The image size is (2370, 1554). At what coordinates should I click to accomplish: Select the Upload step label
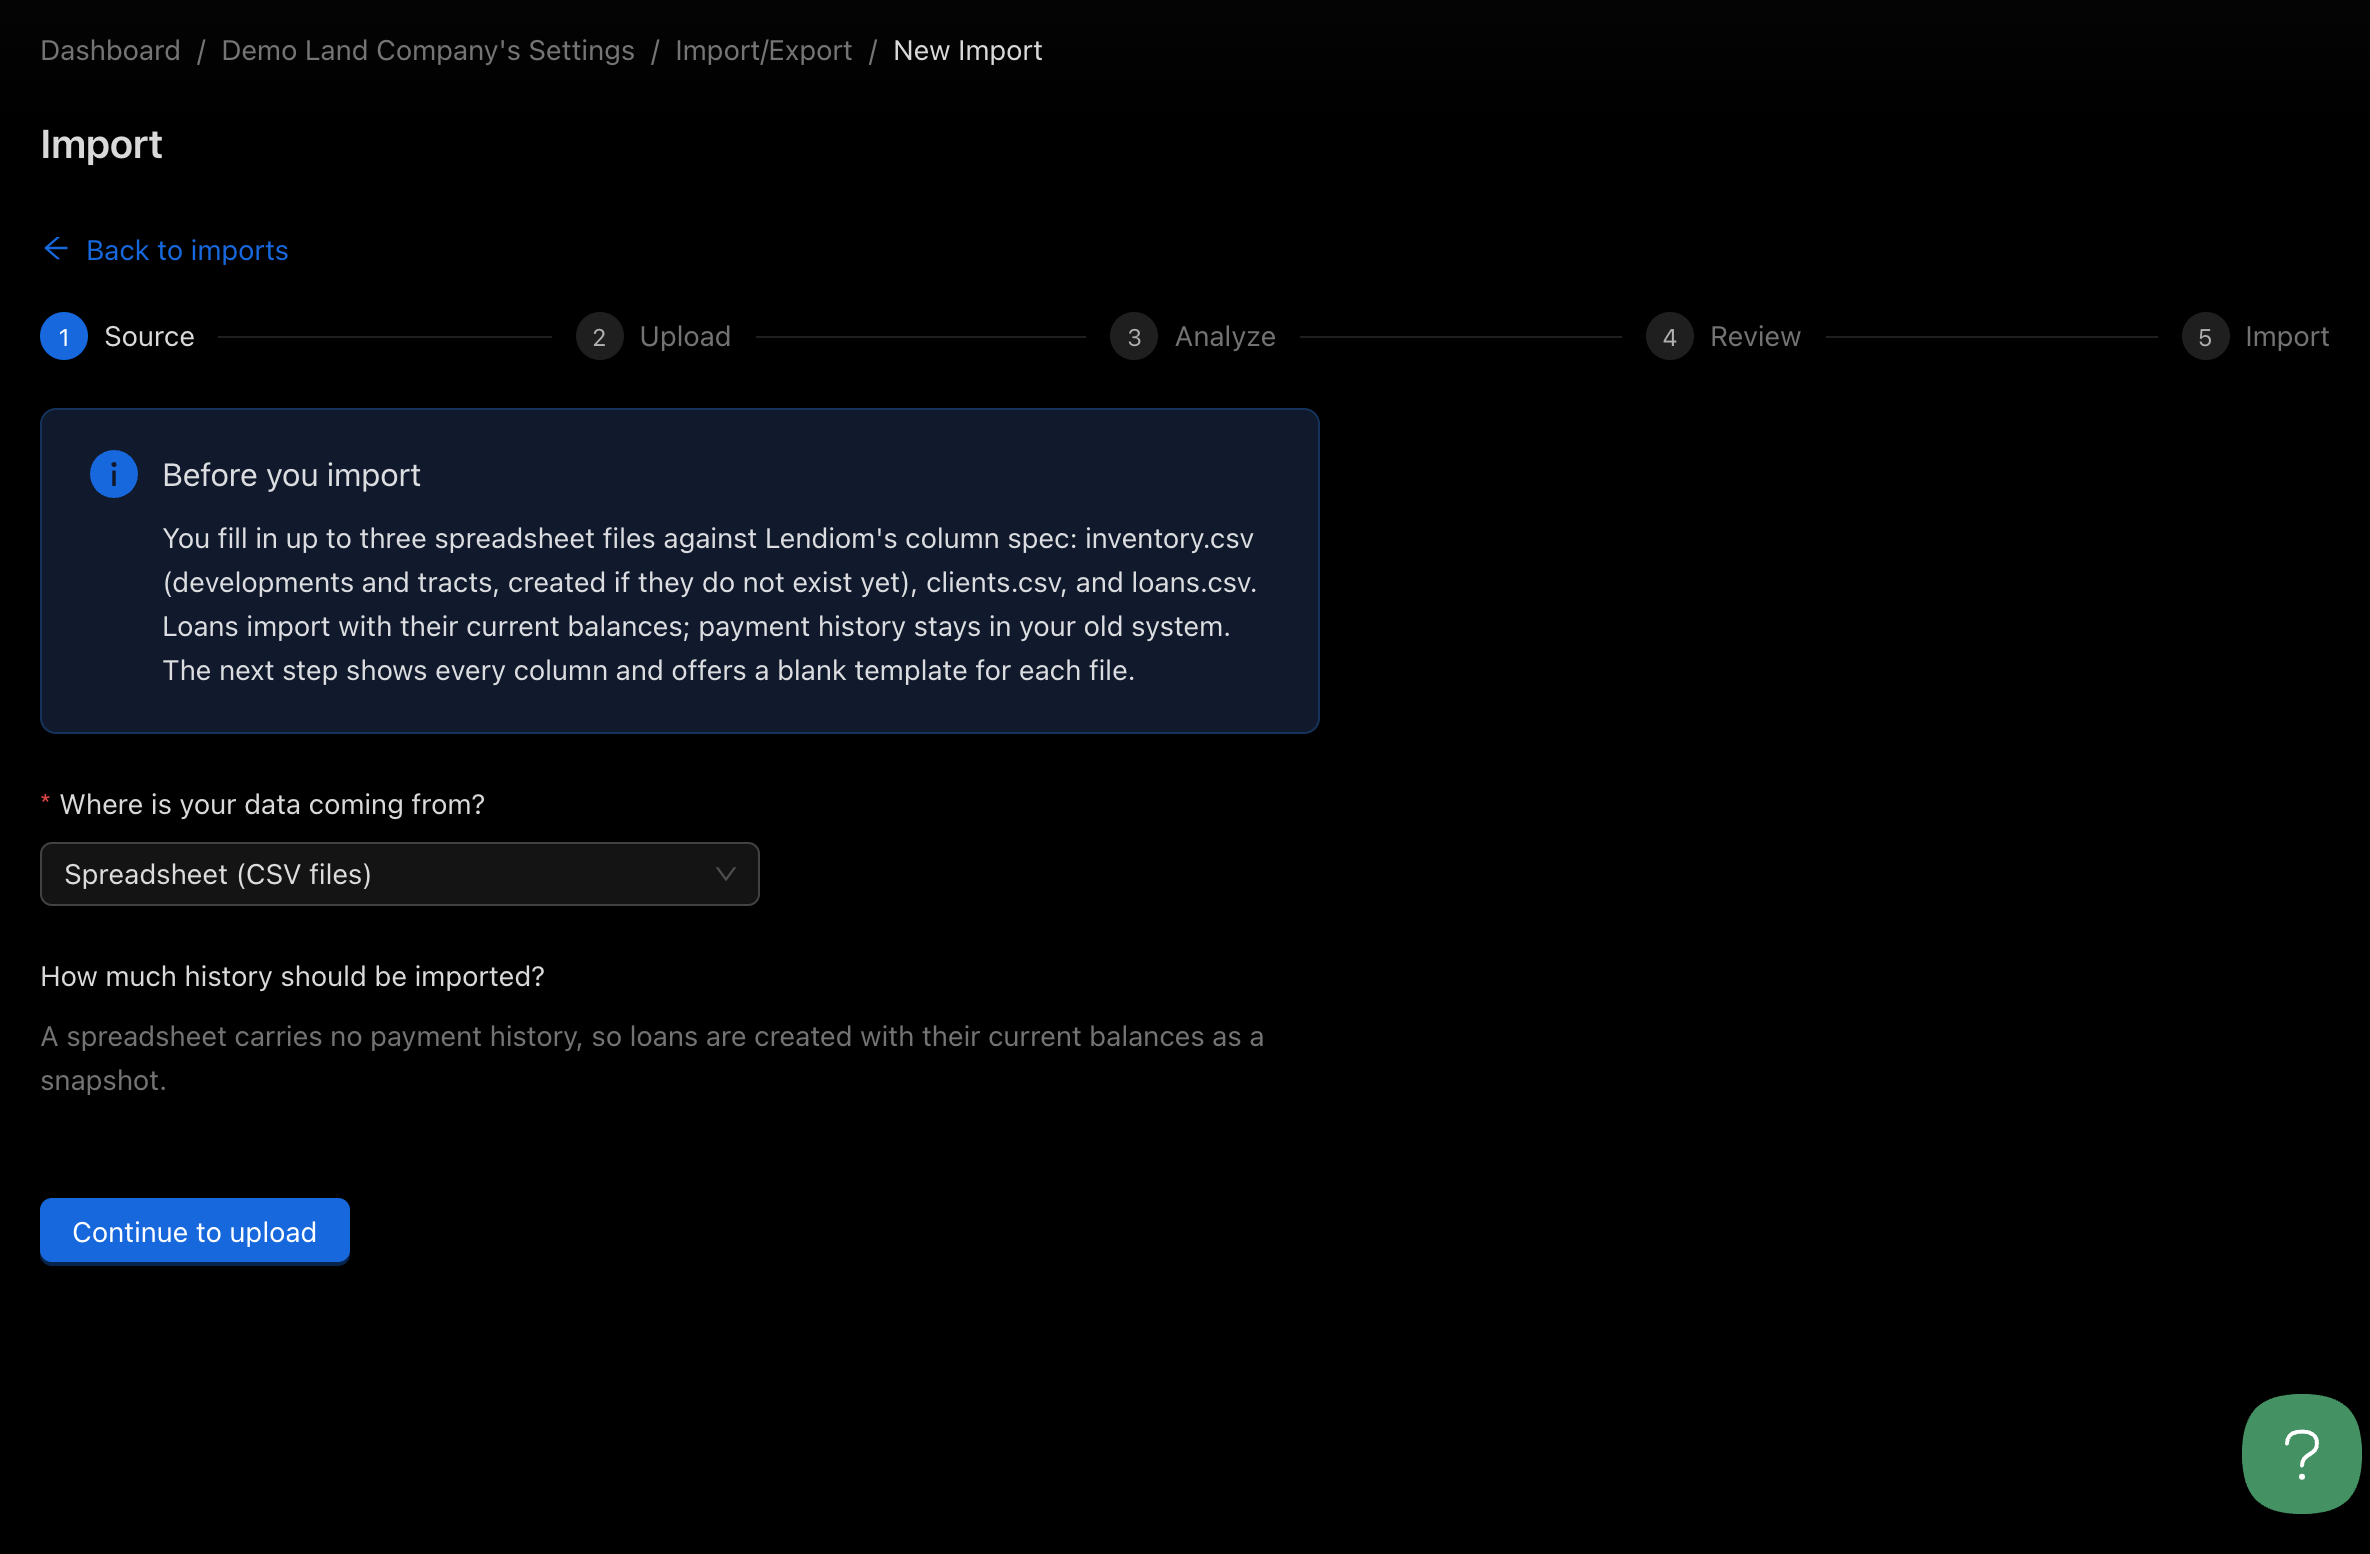[685, 336]
